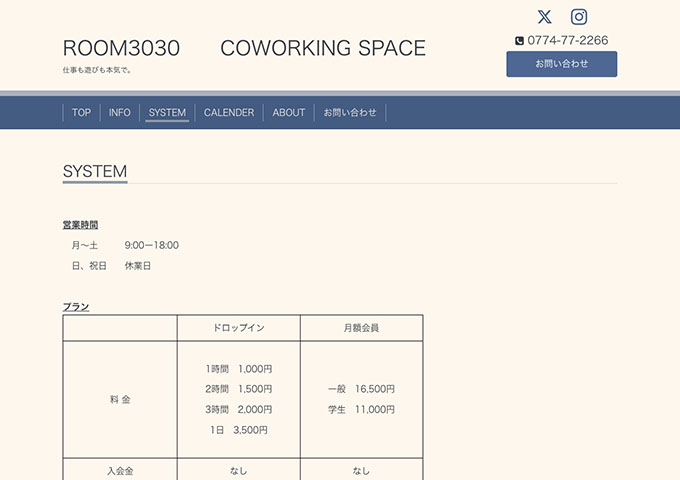
Task: Click the 1日 3,500円 price line
Action: pyautogui.click(x=239, y=430)
